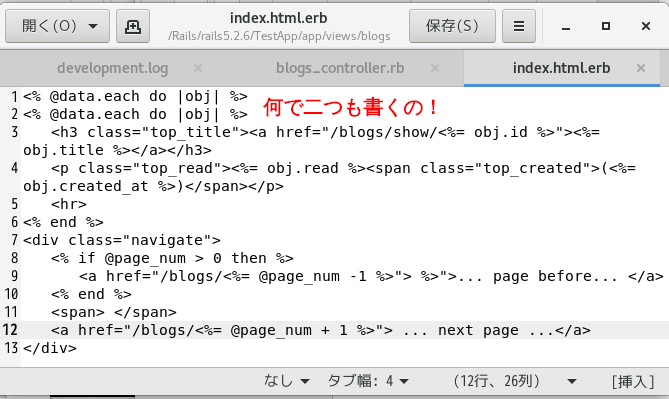Viewport: 669px width, 399px height.
Task: Click the h3 class="top_title" line
Action: coord(325,132)
